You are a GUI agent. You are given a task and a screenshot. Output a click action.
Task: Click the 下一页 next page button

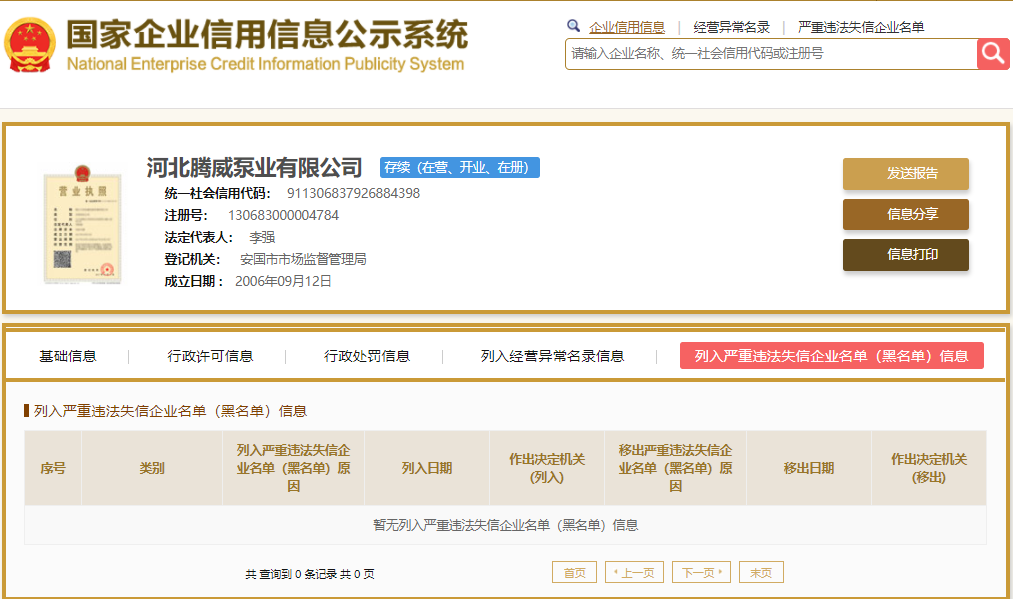coord(702,573)
